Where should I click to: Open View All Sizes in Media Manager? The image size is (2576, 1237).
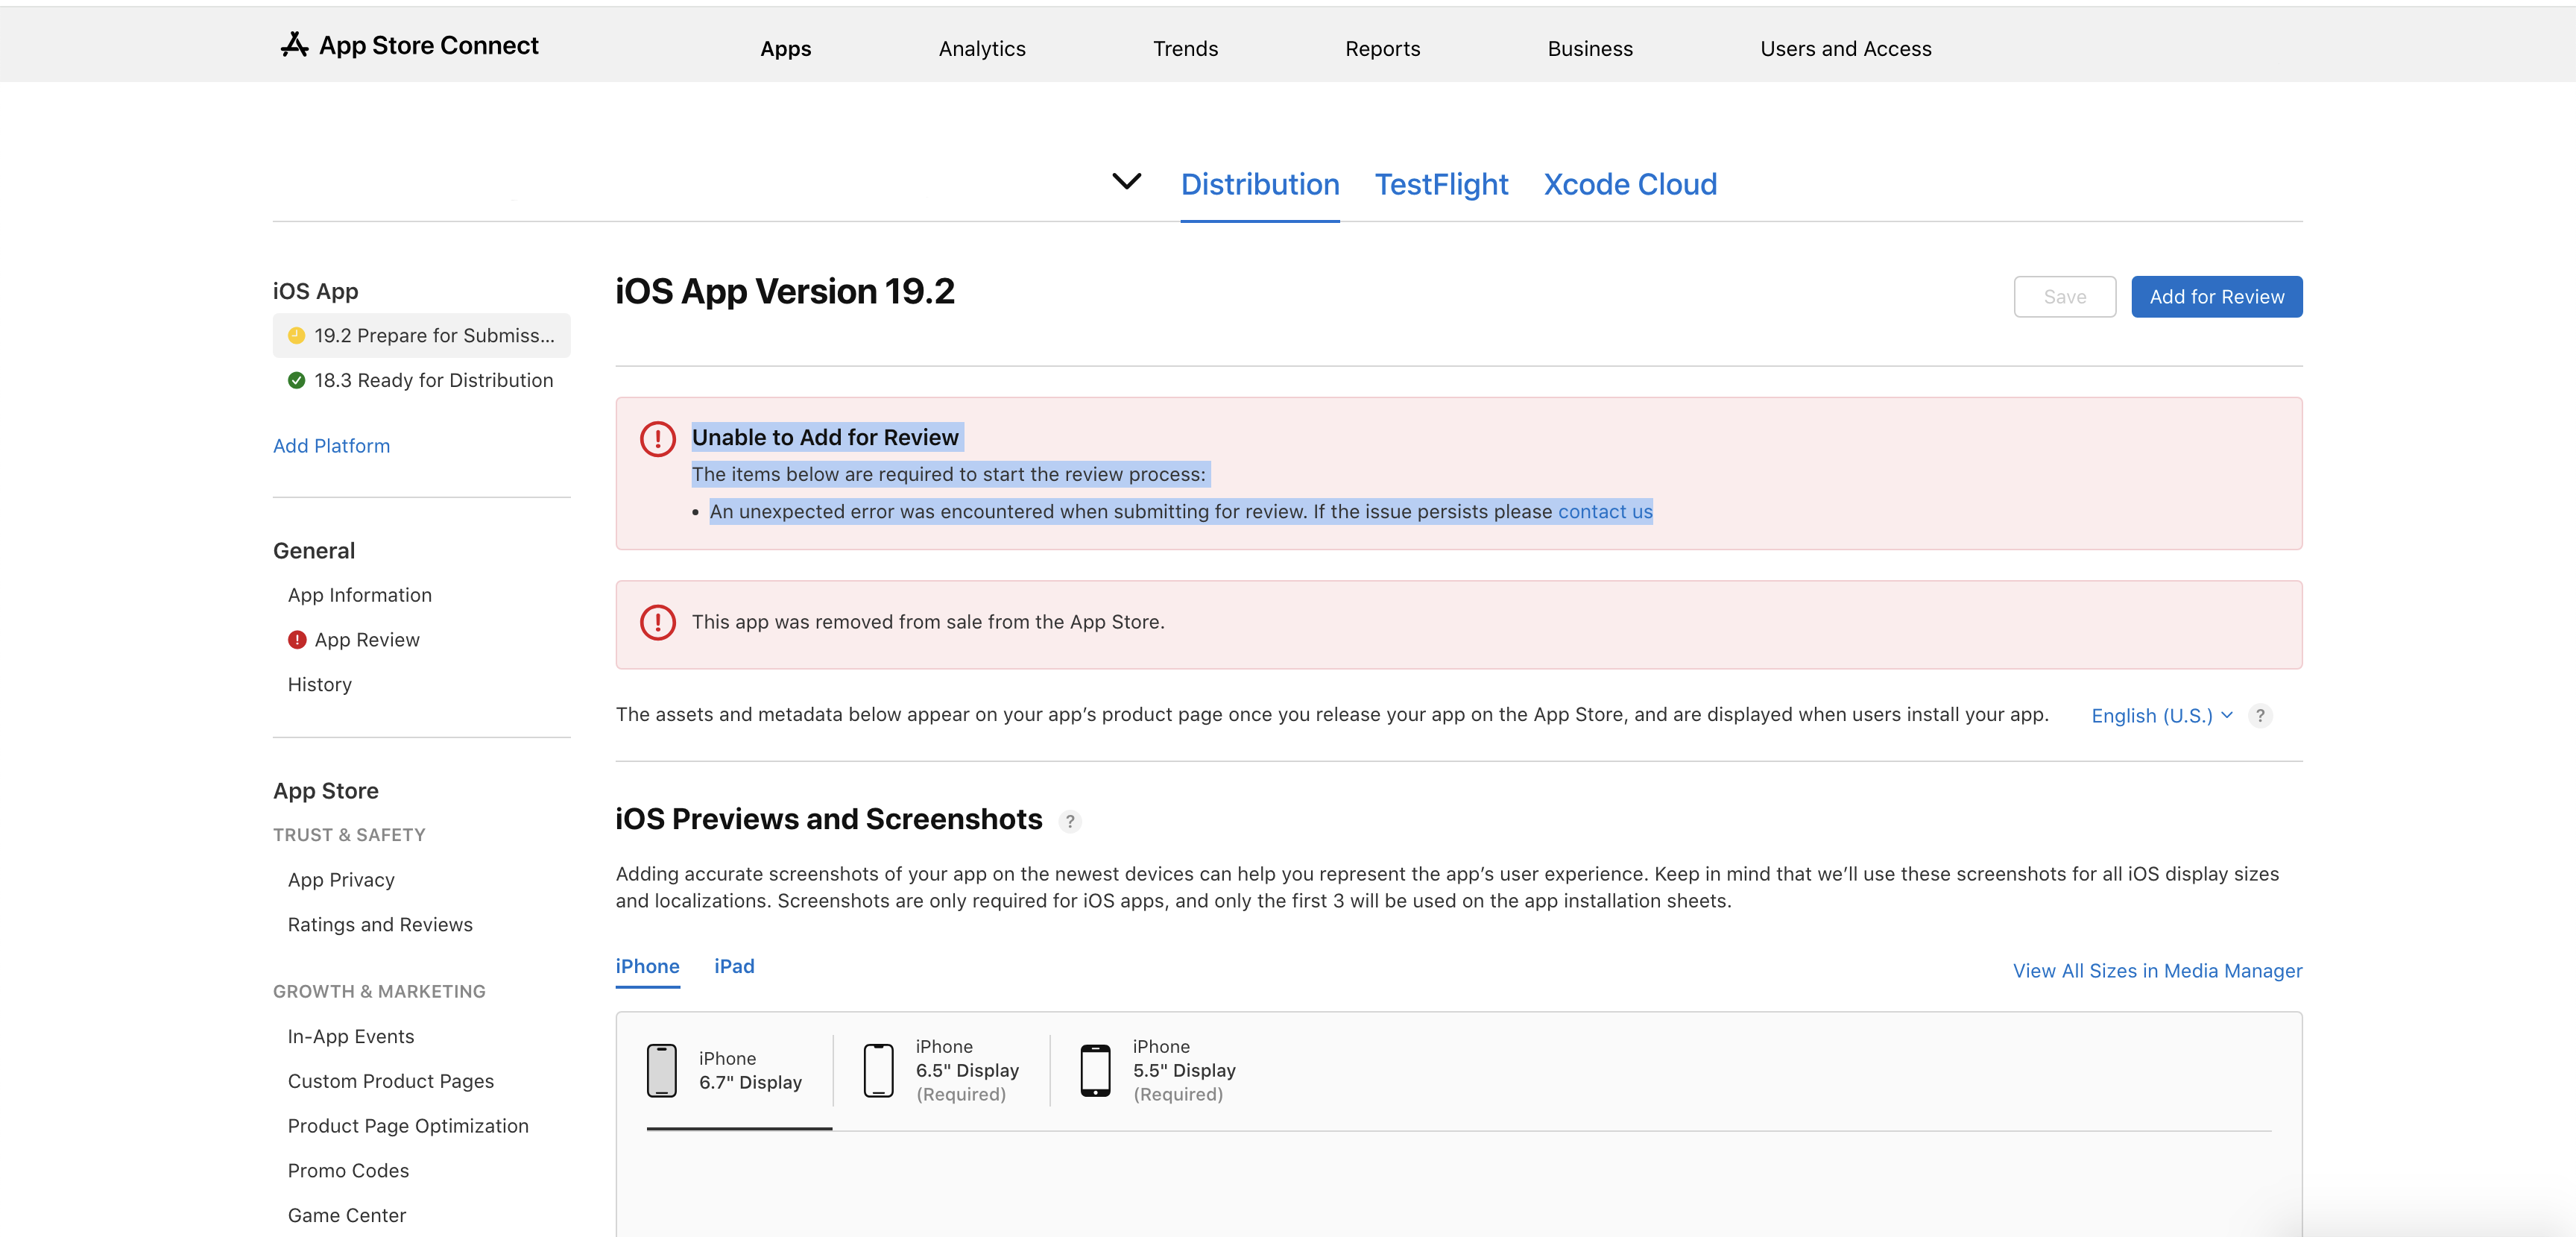pos(2158,971)
